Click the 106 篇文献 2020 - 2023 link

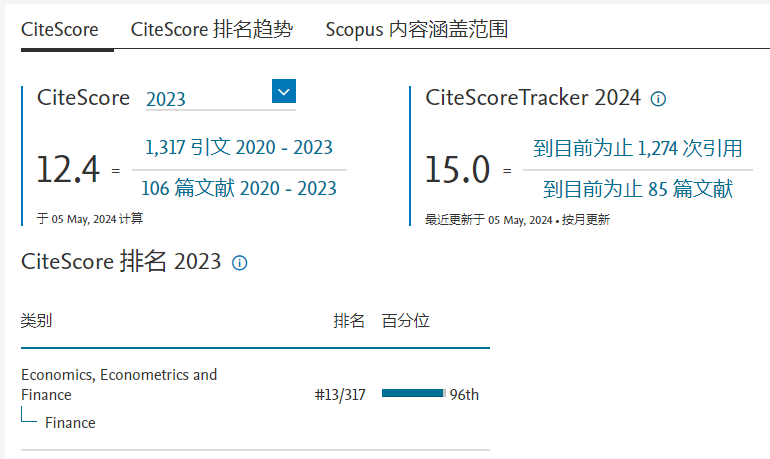point(239,188)
